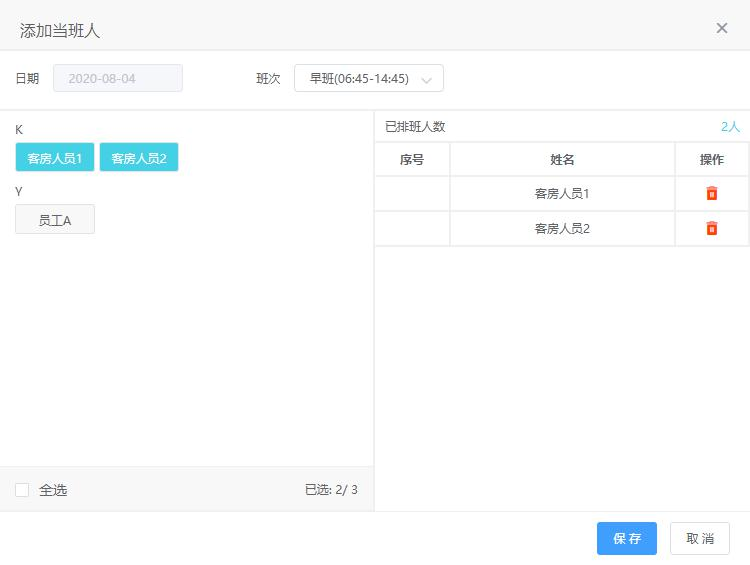The image size is (750, 565).
Task: Click the 操作 column header
Action: pyautogui.click(x=711, y=160)
